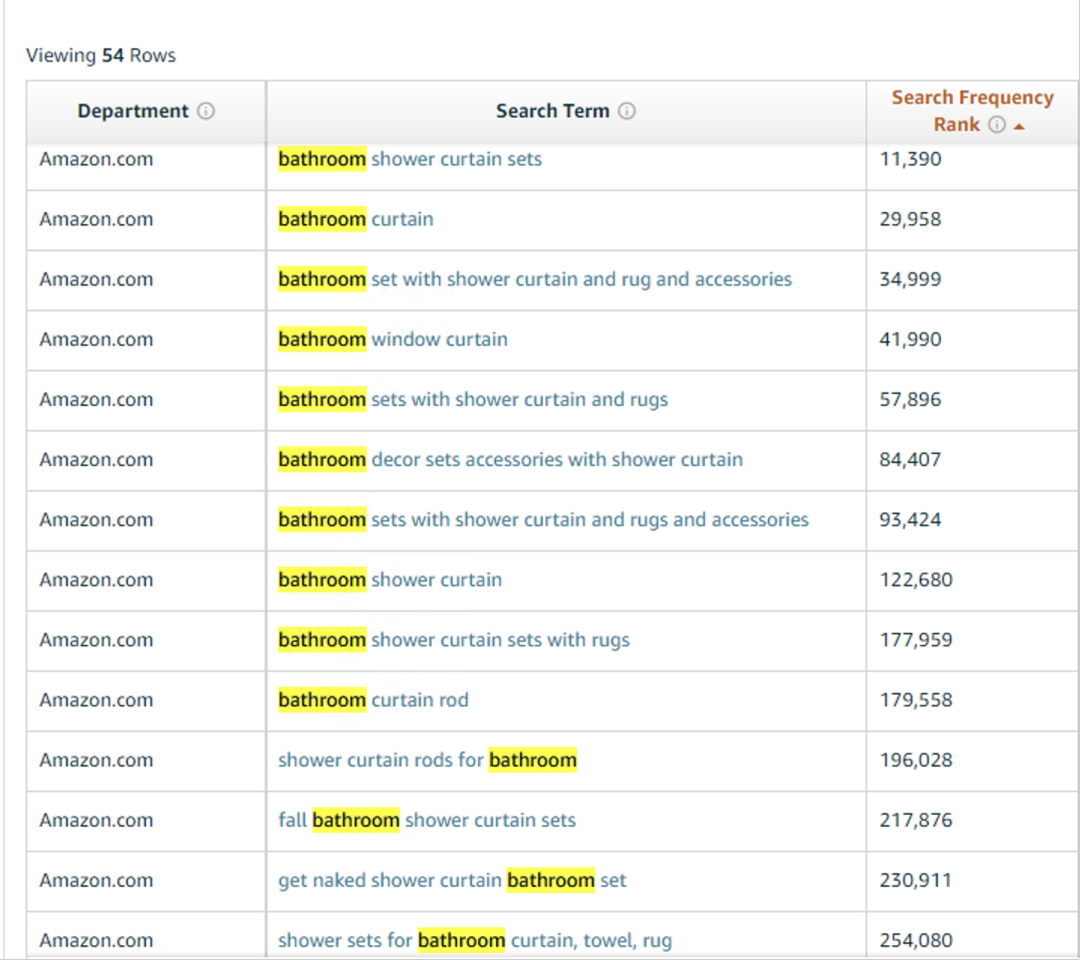Select the rank value 84,407
The image size is (1080, 960).
[x=911, y=459]
